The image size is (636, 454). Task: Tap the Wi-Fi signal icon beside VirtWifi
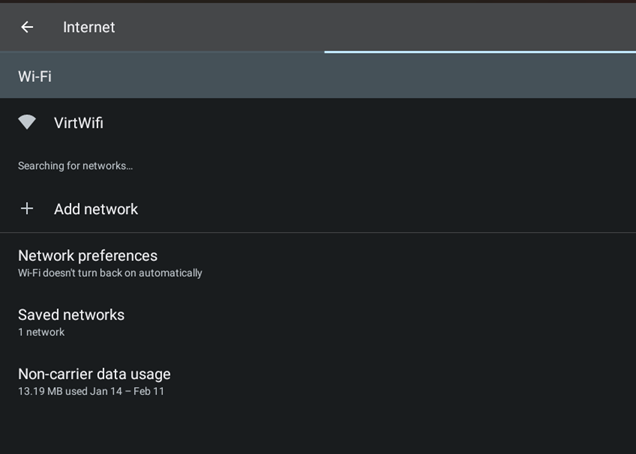click(27, 122)
